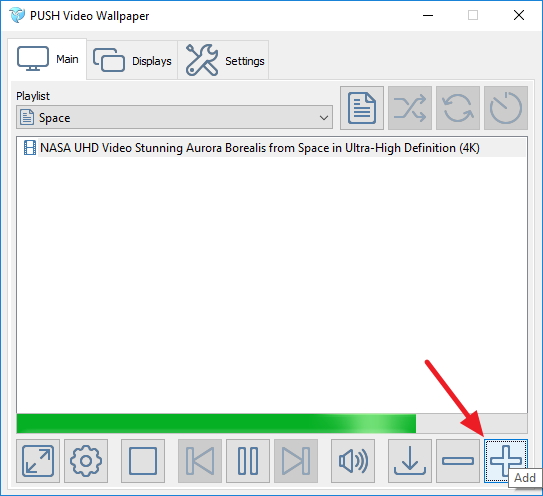This screenshot has width=543, height=496.
Task: Toggle shuffle playback button
Action: coord(410,108)
